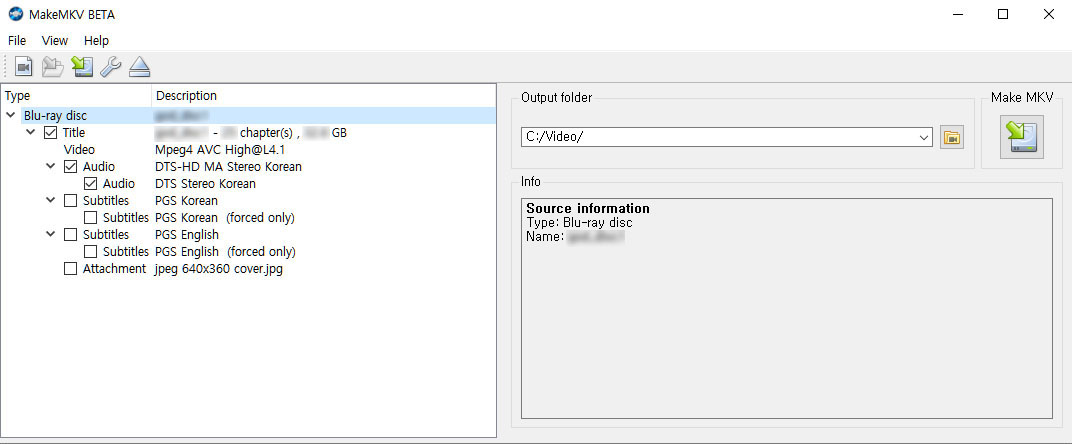Collapse the PGS English Subtitles node
Screen dimensions: 1072x444
click(x=51, y=234)
